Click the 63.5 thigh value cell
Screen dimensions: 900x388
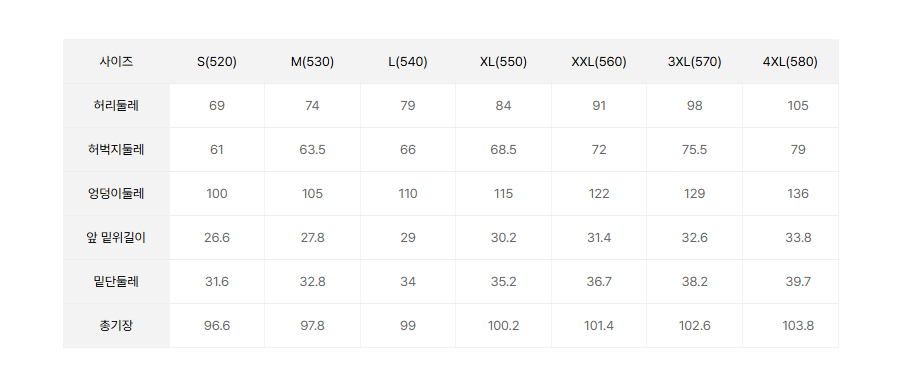coord(312,150)
